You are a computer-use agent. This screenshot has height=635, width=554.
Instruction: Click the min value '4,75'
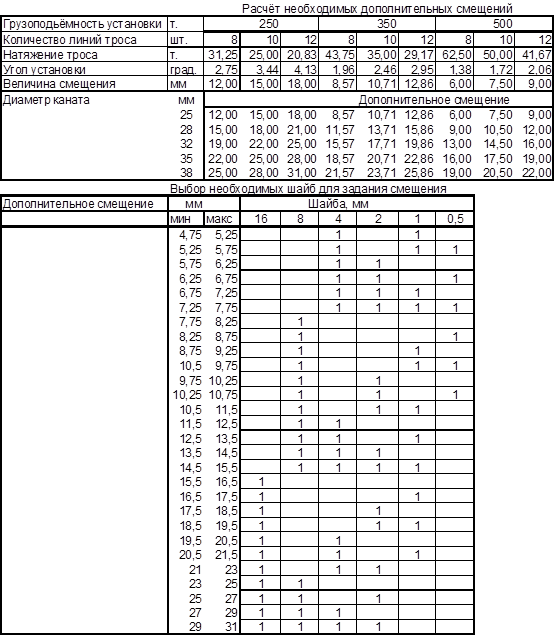[x=190, y=234]
